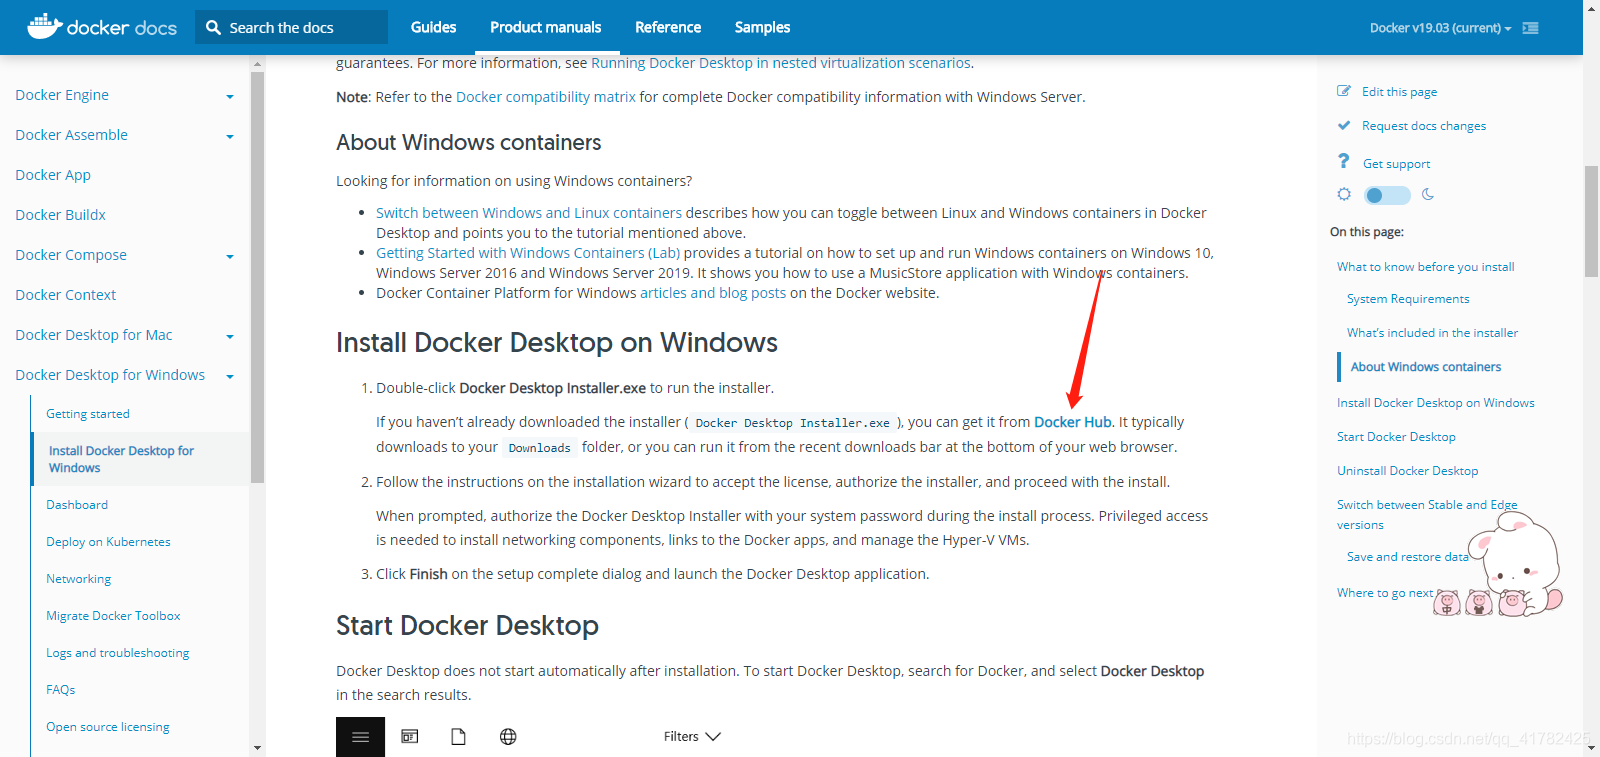Open the Guides menu
This screenshot has height=757, width=1600.
433,27
